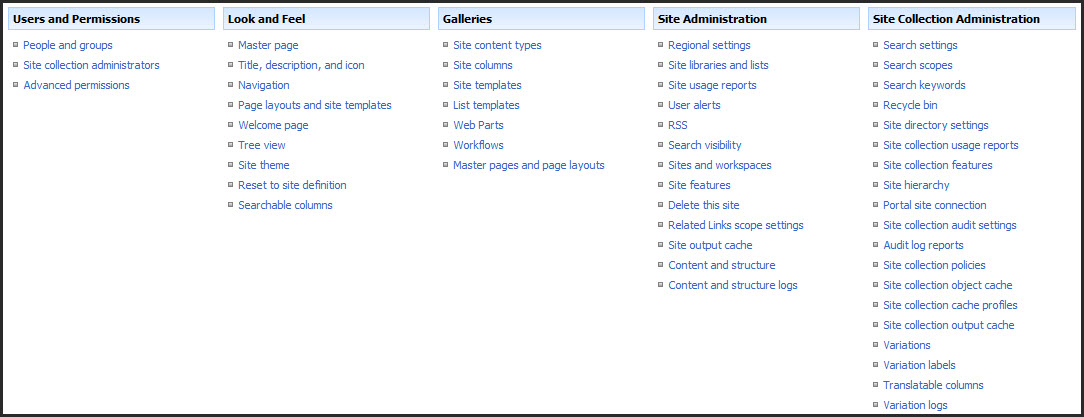Open the Workflows link
Image resolution: width=1084 pixels, height=417 pixels.
click(478, 145)
